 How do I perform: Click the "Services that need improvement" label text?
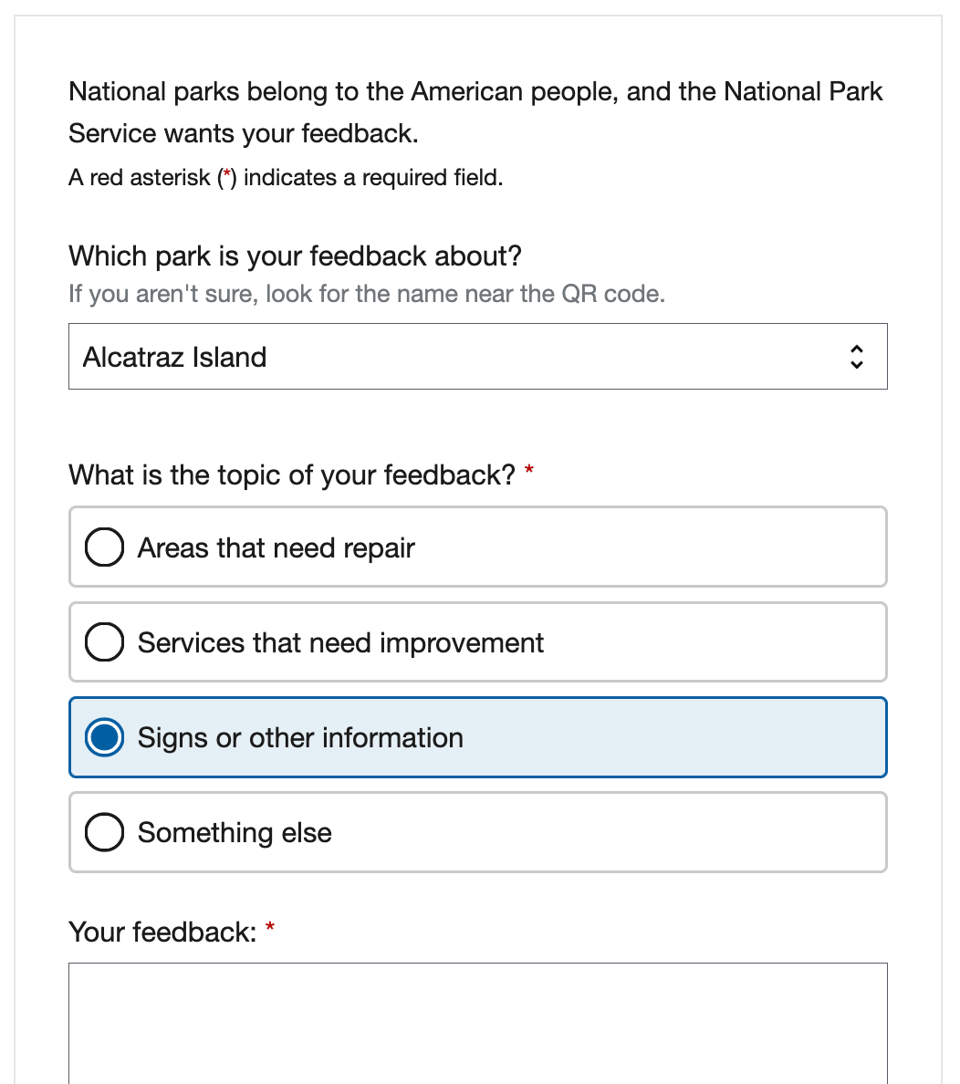[x=340, y=643]
